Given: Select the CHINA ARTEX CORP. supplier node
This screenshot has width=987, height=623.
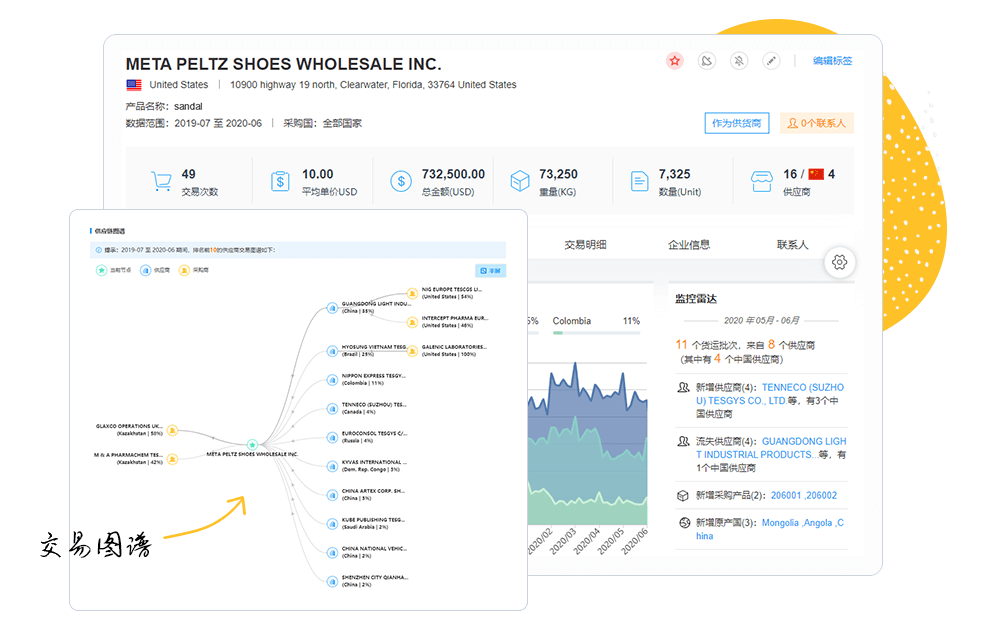Looking at the screenshot, I should 332,495.
